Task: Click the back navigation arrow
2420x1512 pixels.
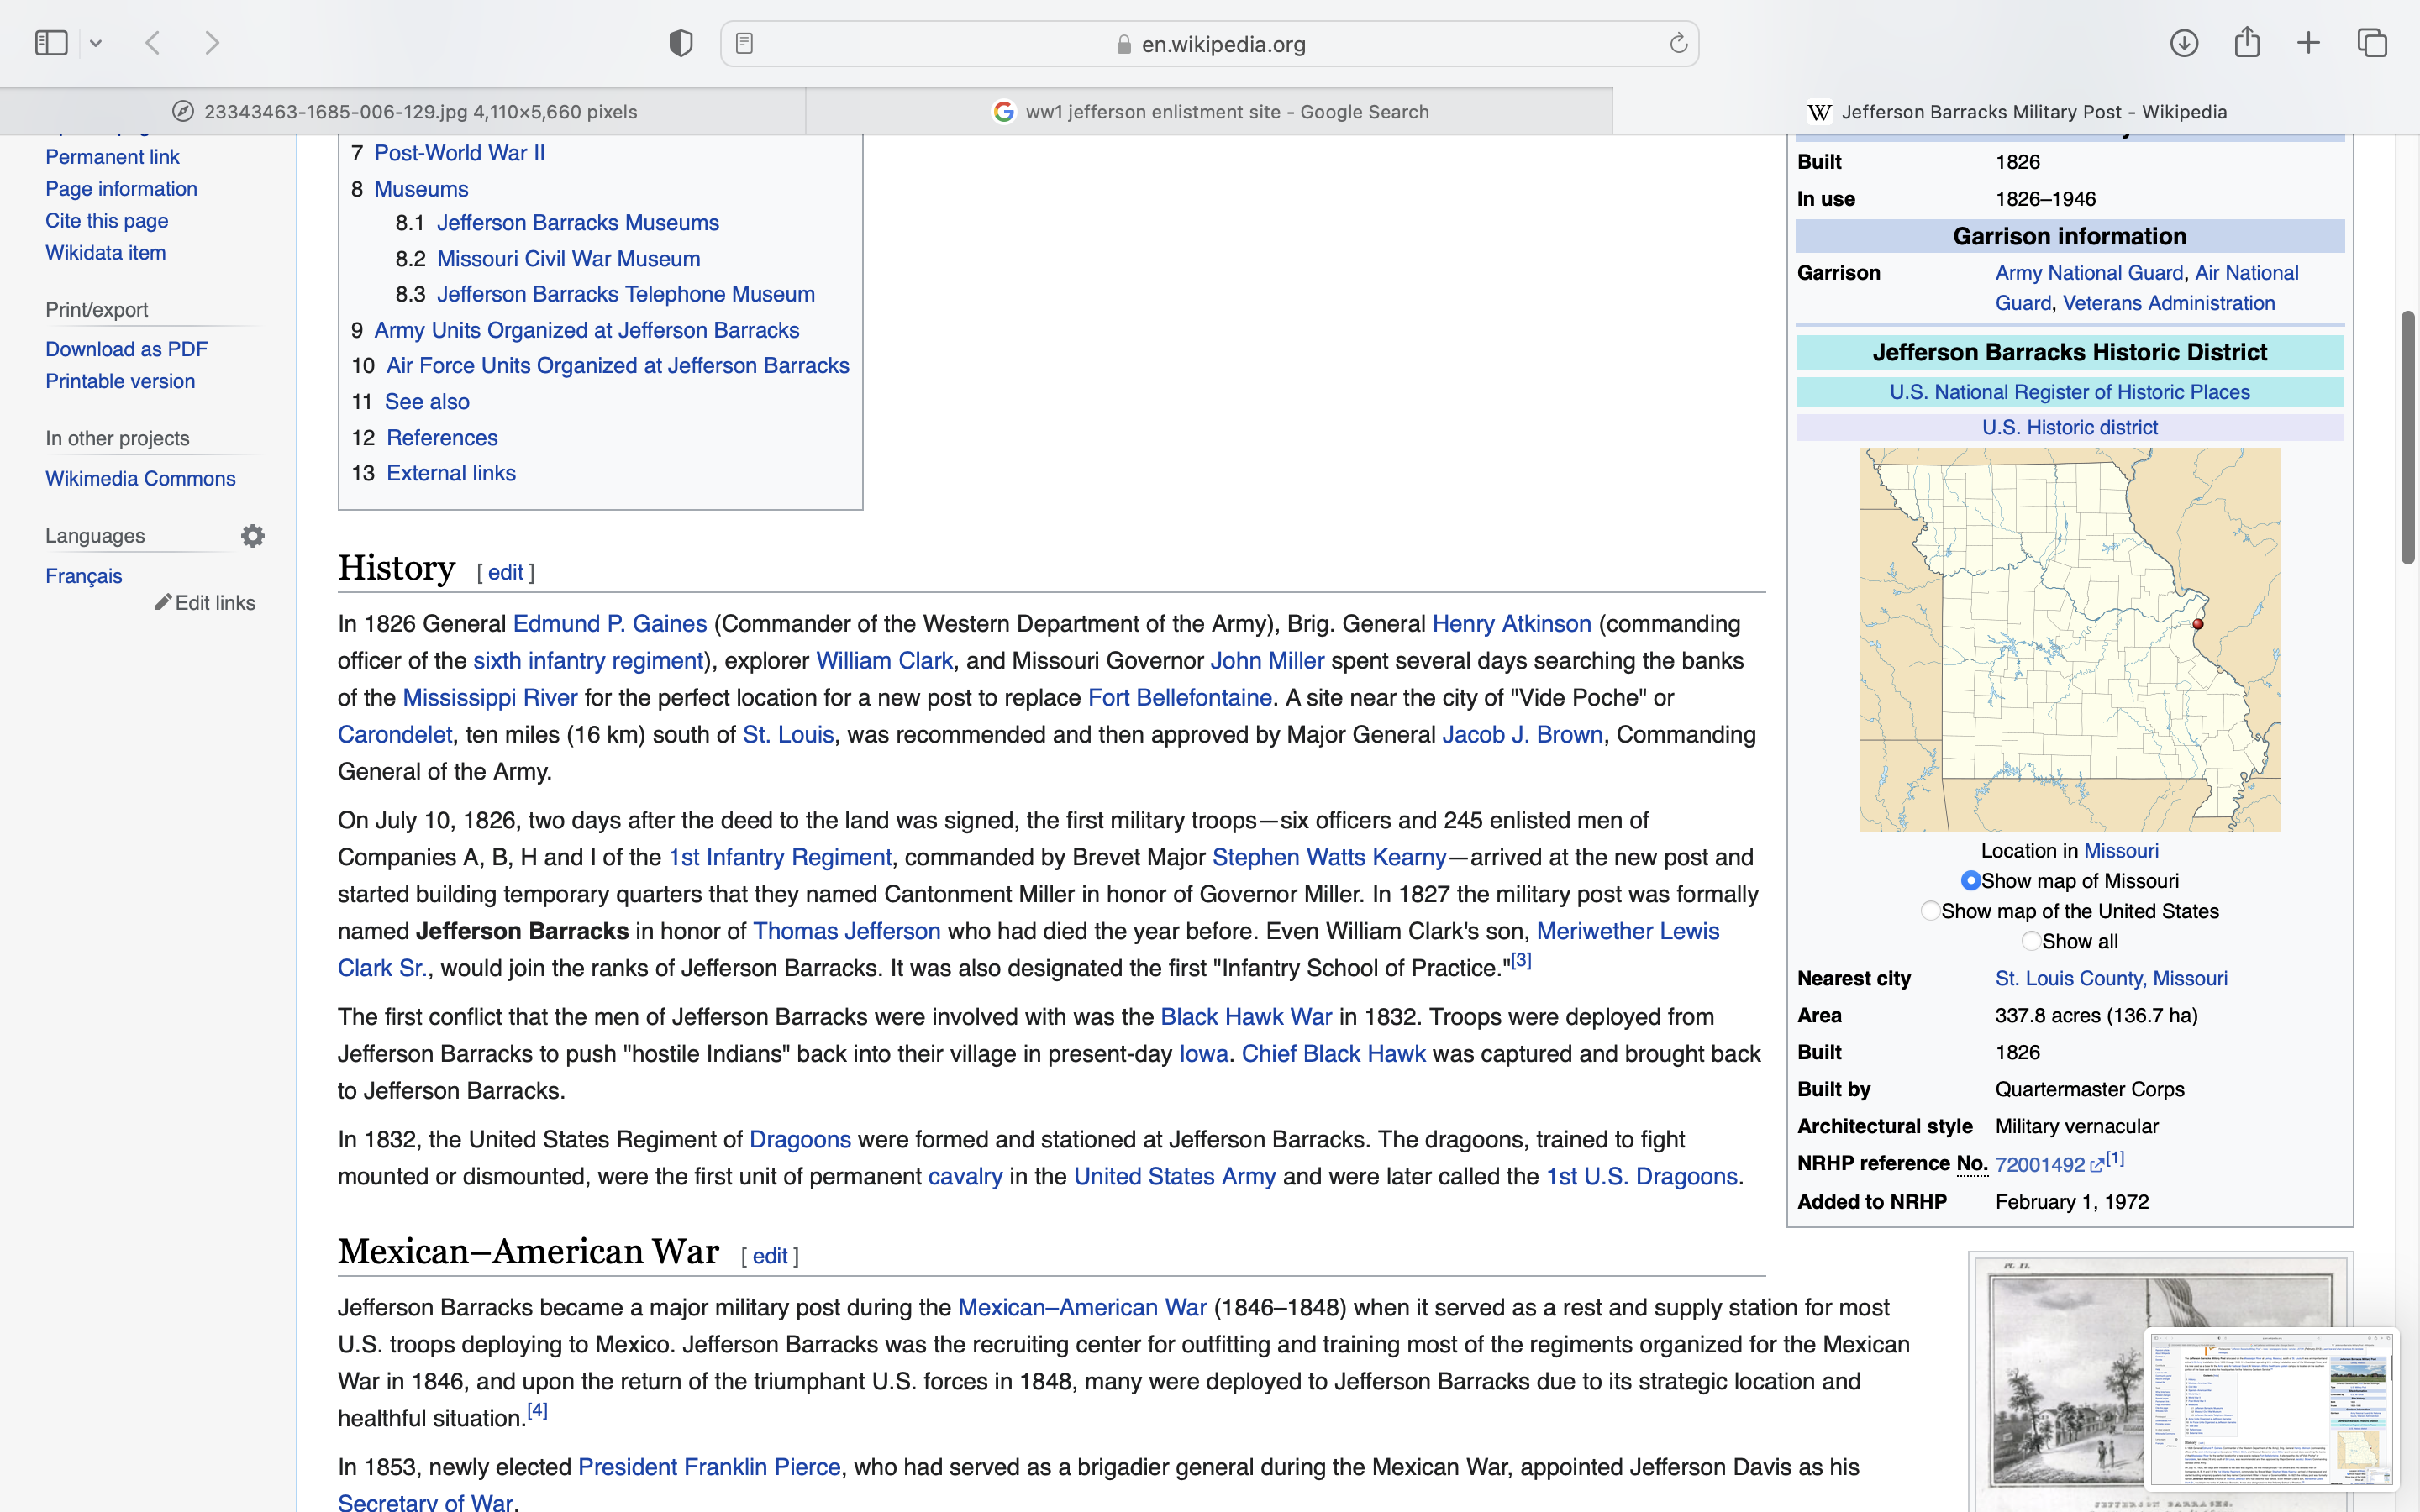Action: point(153,43)
